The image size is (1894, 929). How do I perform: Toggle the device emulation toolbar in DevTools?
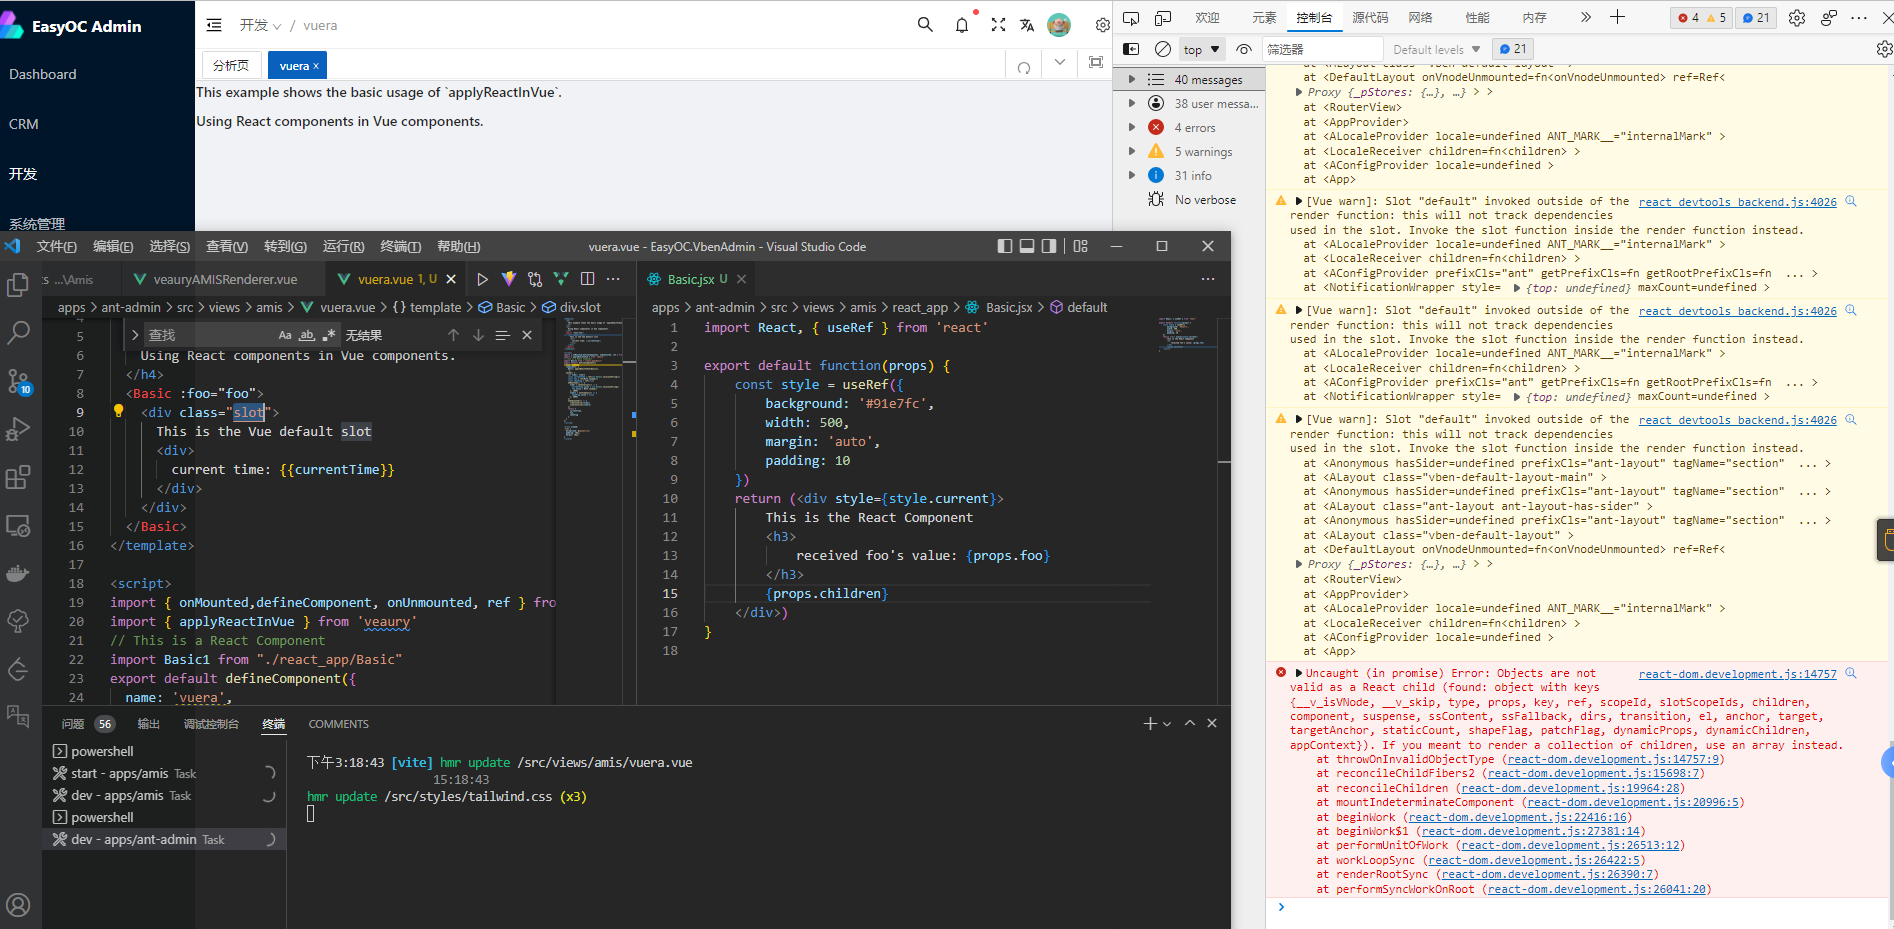click(x=1161, y=17)
